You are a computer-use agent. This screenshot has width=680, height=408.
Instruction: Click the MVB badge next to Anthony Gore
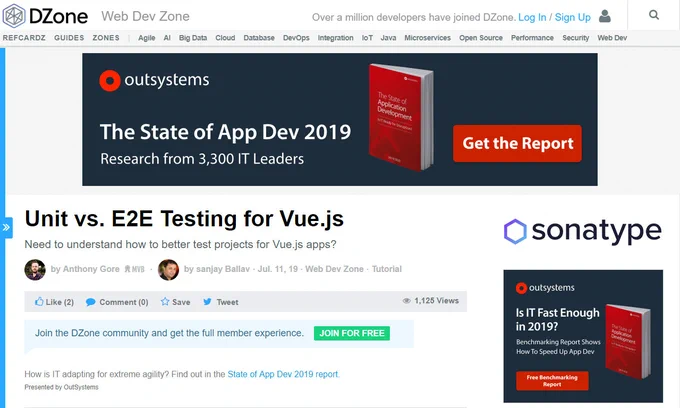coord(134,269)
